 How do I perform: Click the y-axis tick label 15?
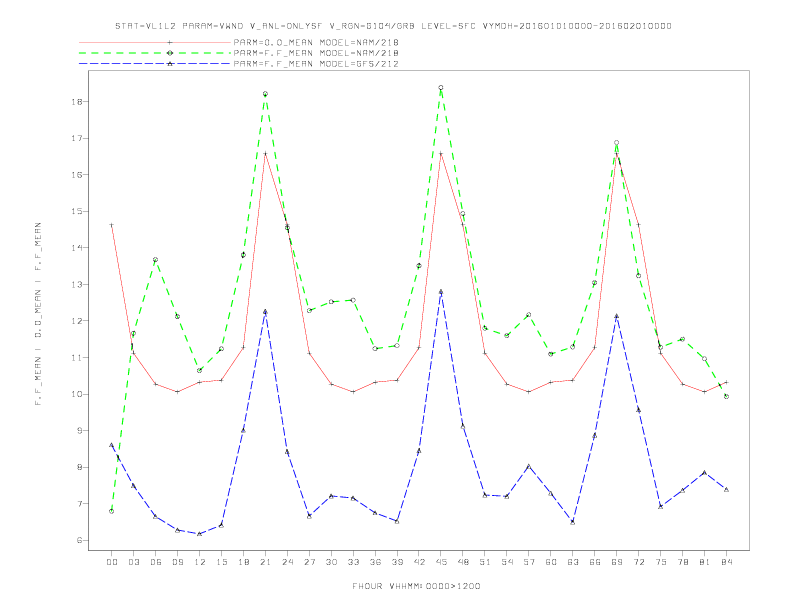point(77,211)
